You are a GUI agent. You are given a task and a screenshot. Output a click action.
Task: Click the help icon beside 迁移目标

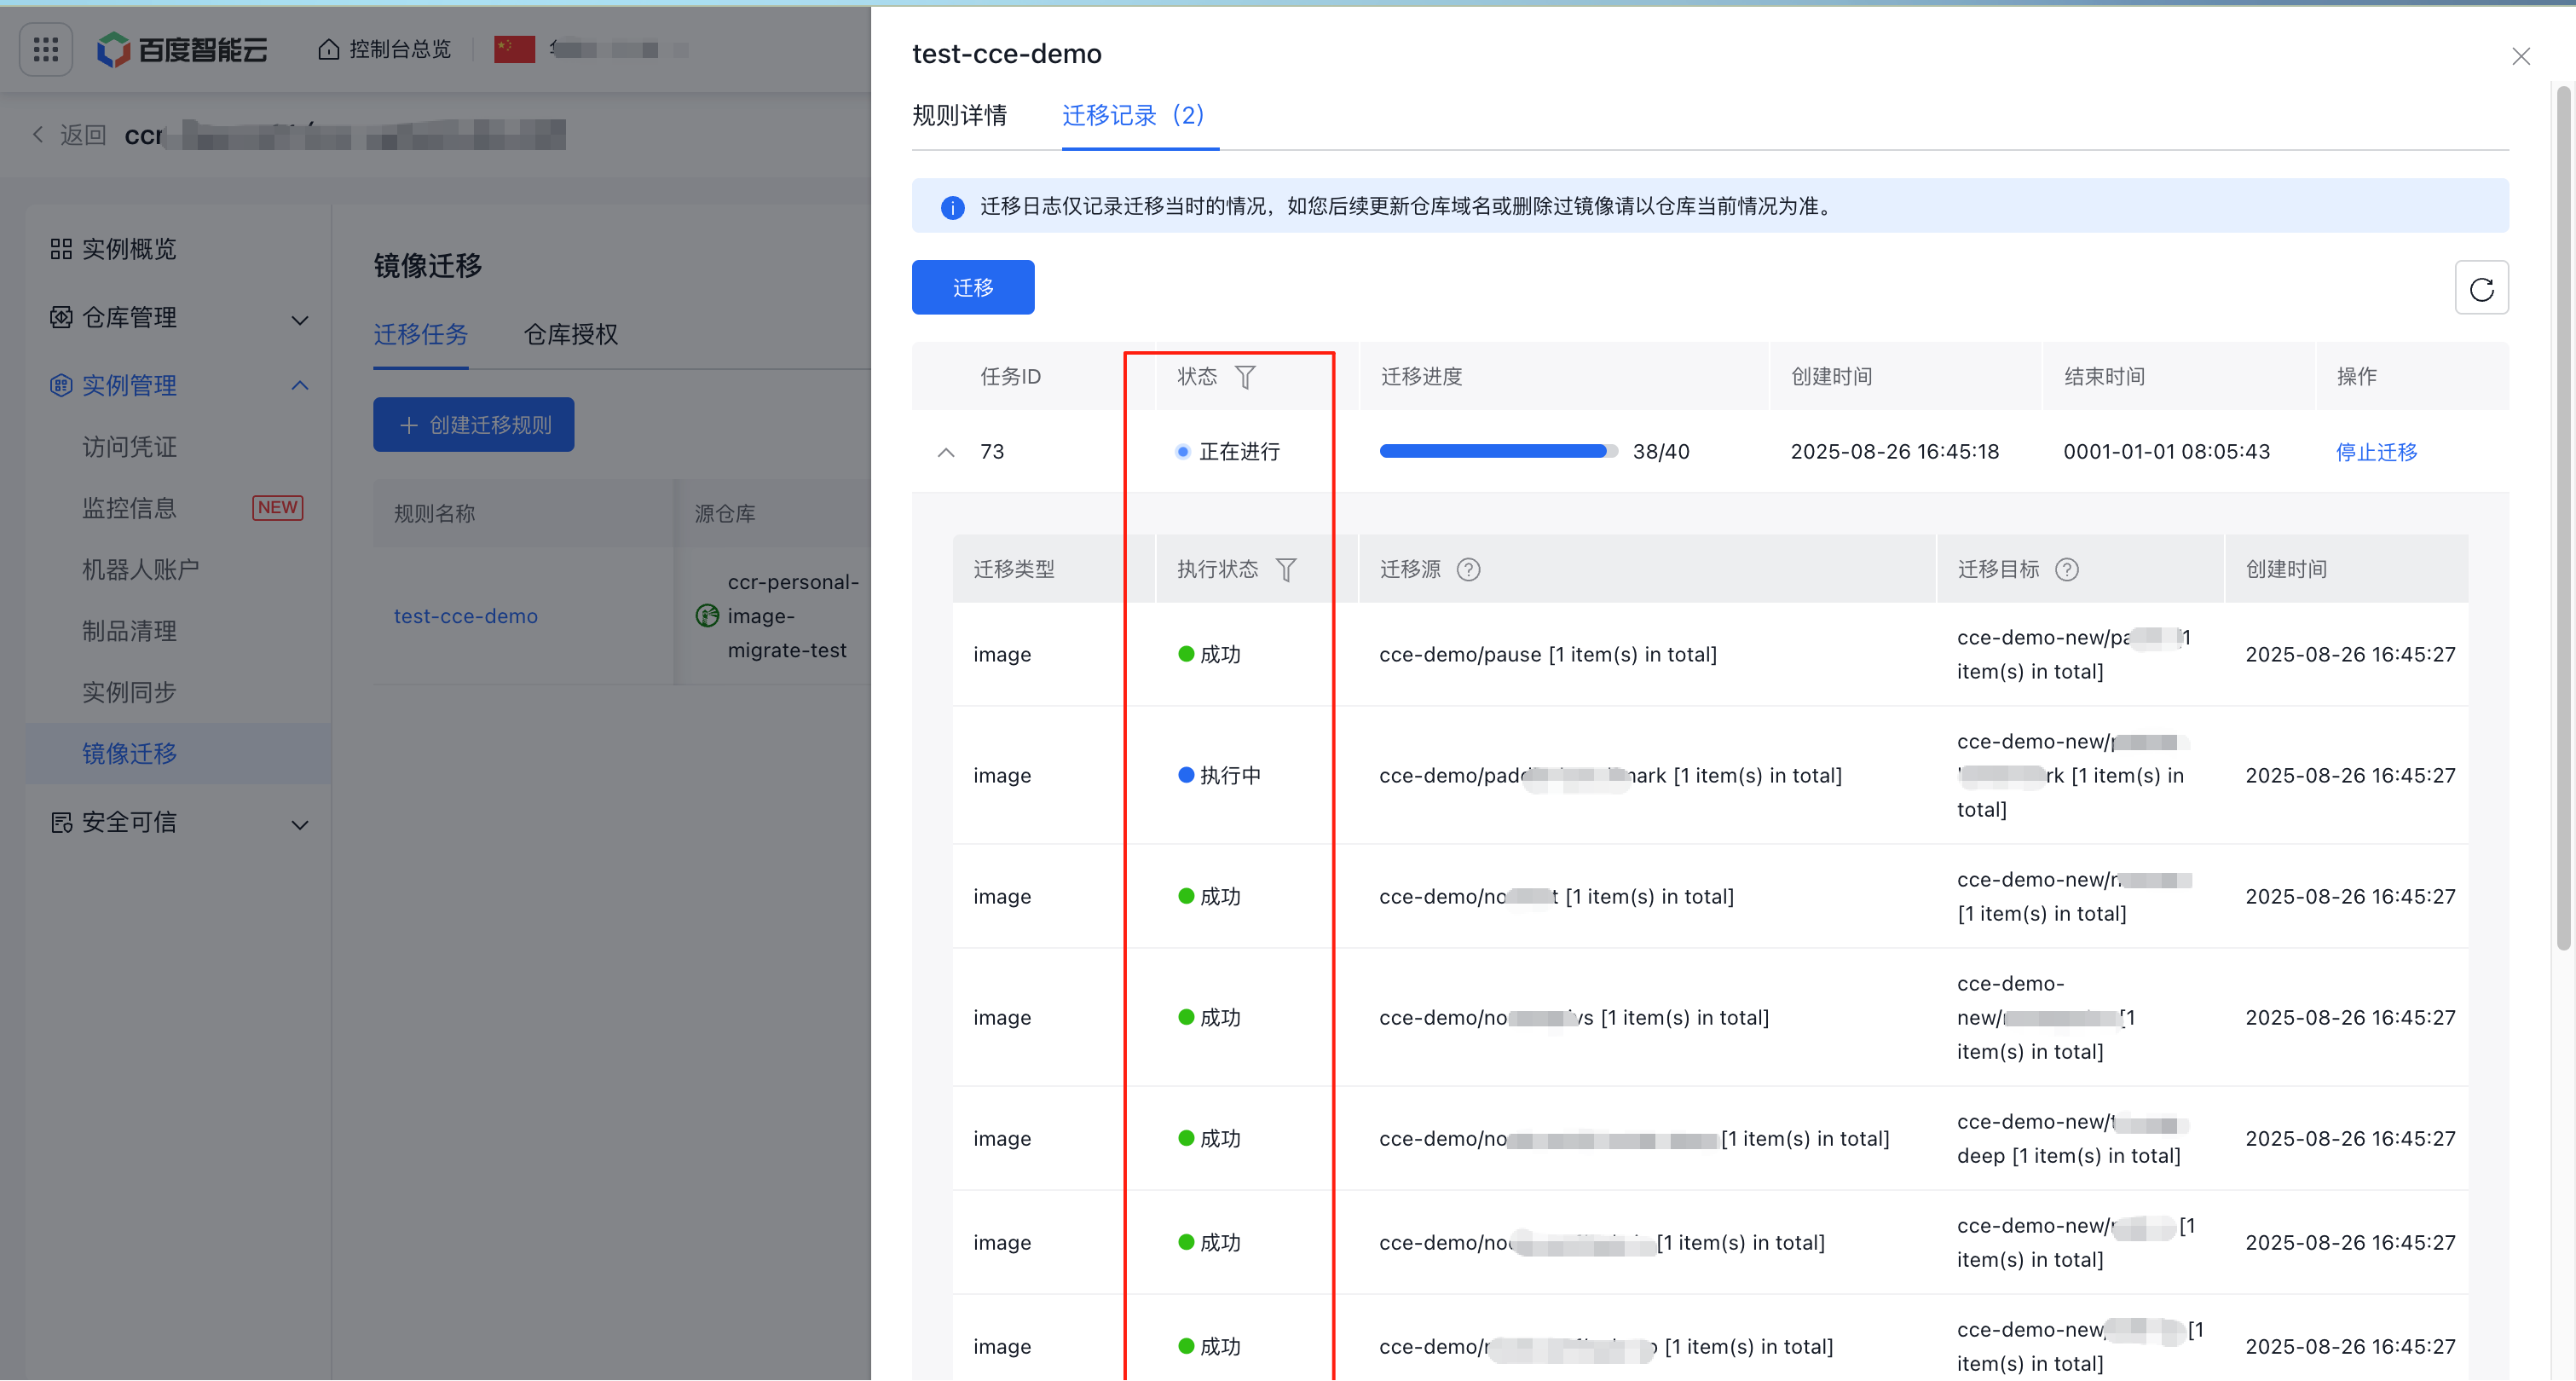[x=2066, y=570]
